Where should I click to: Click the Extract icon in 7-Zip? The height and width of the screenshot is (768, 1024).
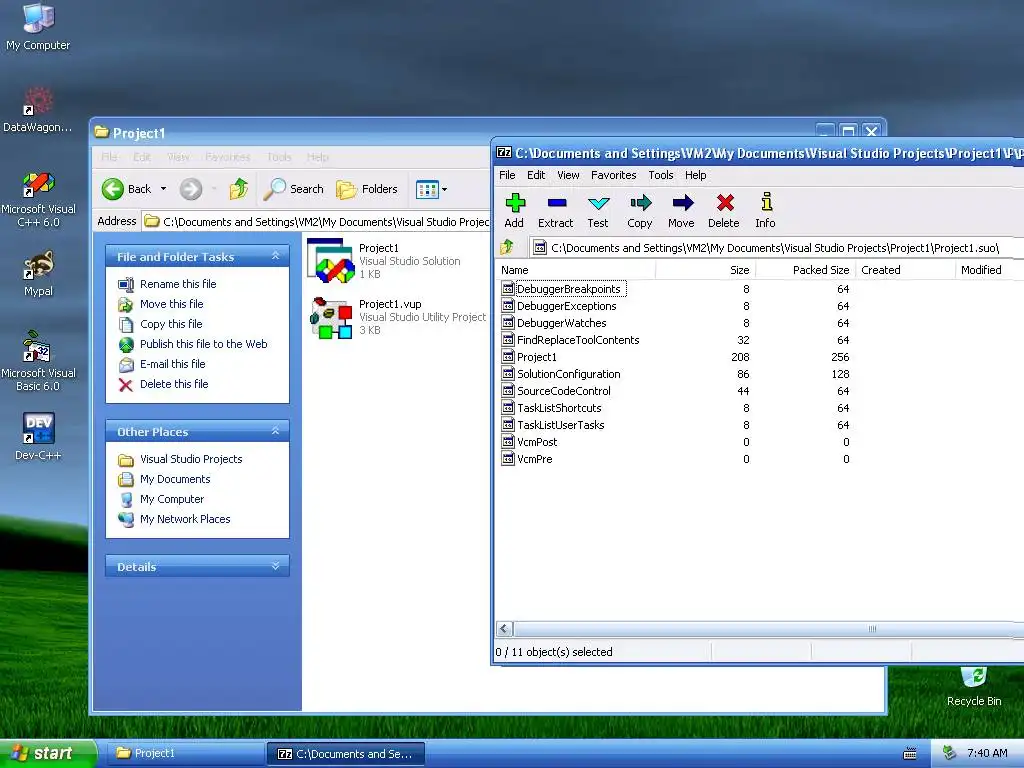556,203
